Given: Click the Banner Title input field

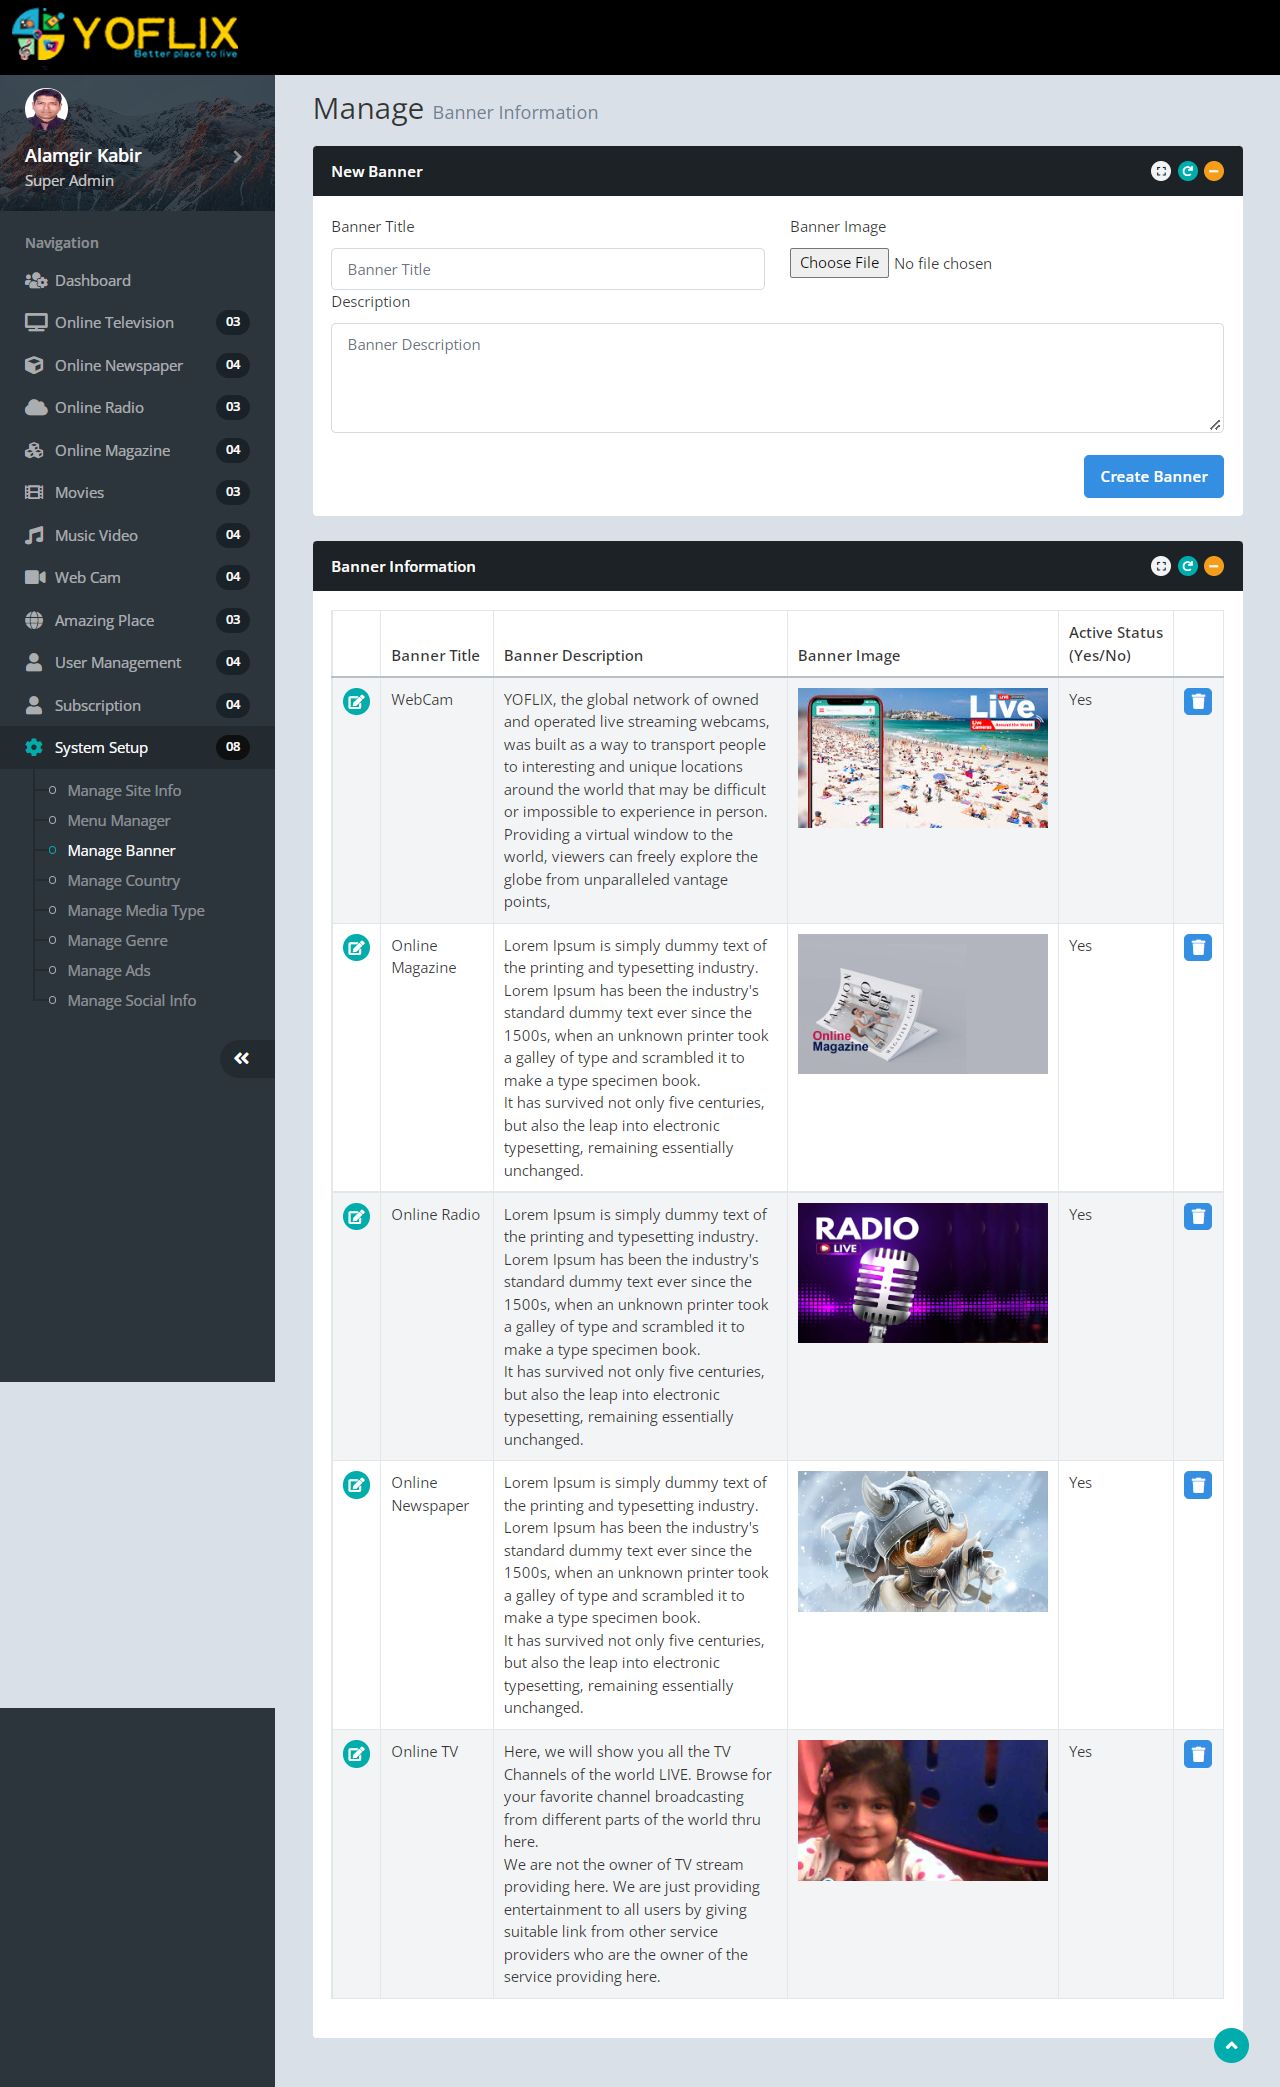Looking at the screenshot, I should (x=548, y=269).
